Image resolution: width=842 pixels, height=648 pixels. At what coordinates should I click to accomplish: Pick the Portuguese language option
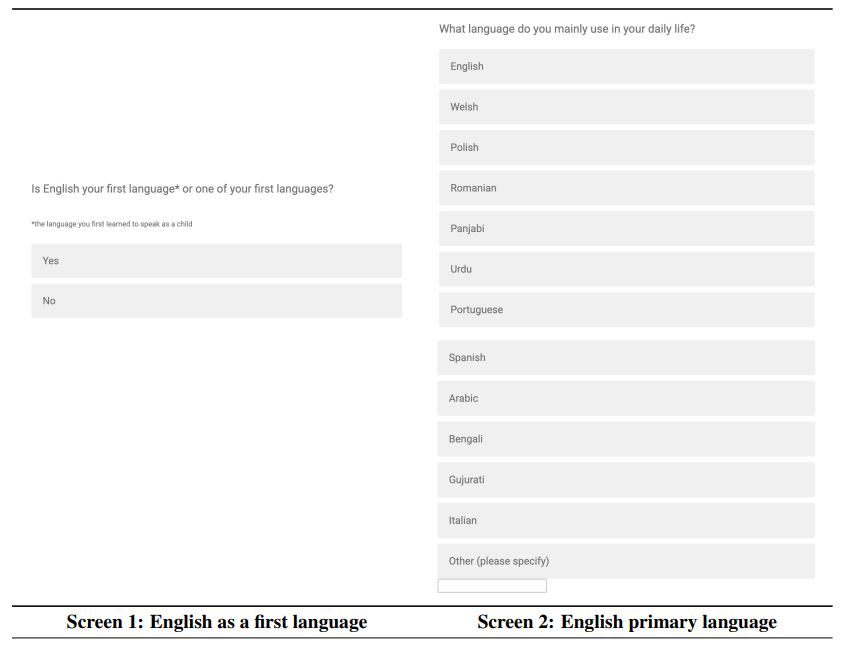pyautogui.click(x=627, y=310)
